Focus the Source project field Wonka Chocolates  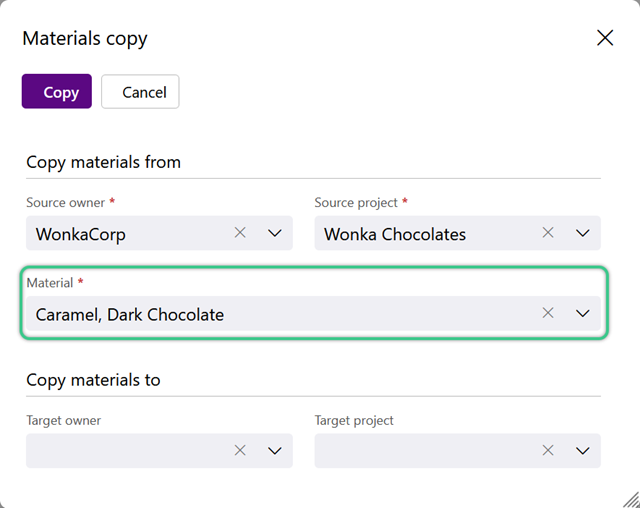point(458,233)
